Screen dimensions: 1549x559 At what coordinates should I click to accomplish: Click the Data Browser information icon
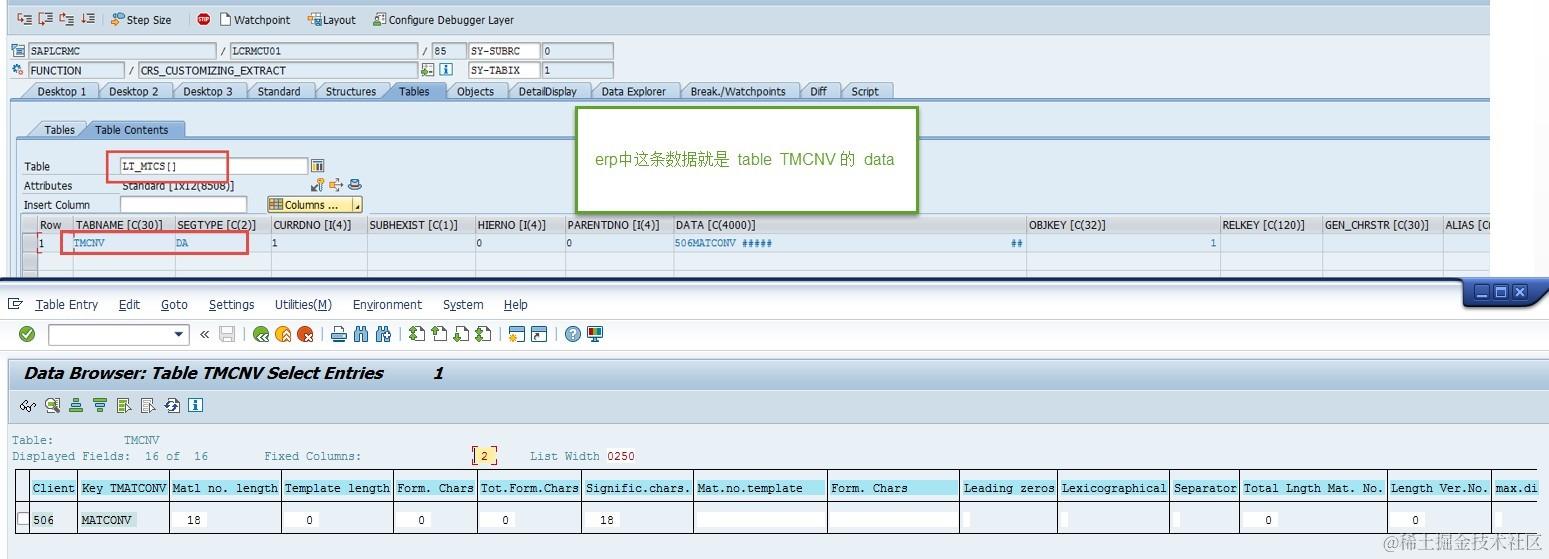pyautogui.click(x=195, y=405)
